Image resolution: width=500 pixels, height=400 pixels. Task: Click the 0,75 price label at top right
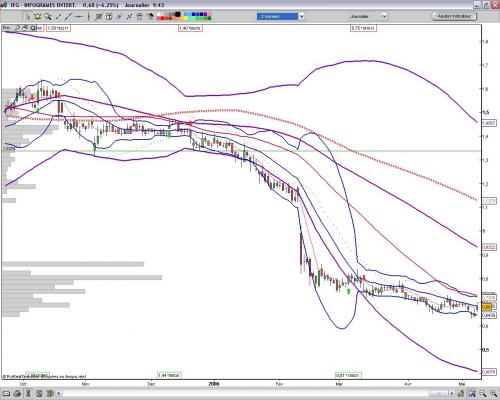click(363, 28)
